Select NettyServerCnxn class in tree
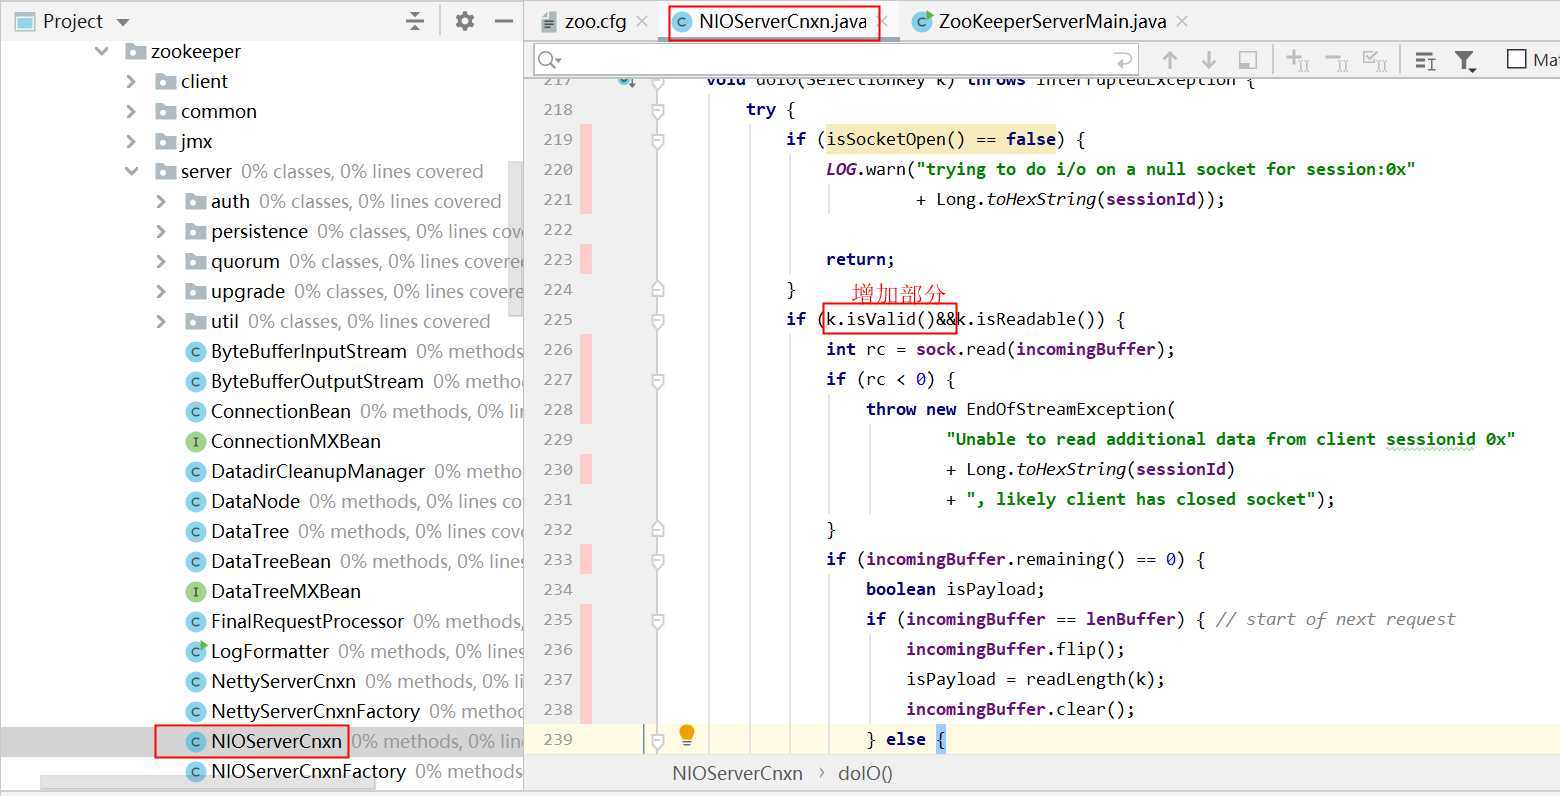The width and height of the screenshot is (1560, 796). 283,681
